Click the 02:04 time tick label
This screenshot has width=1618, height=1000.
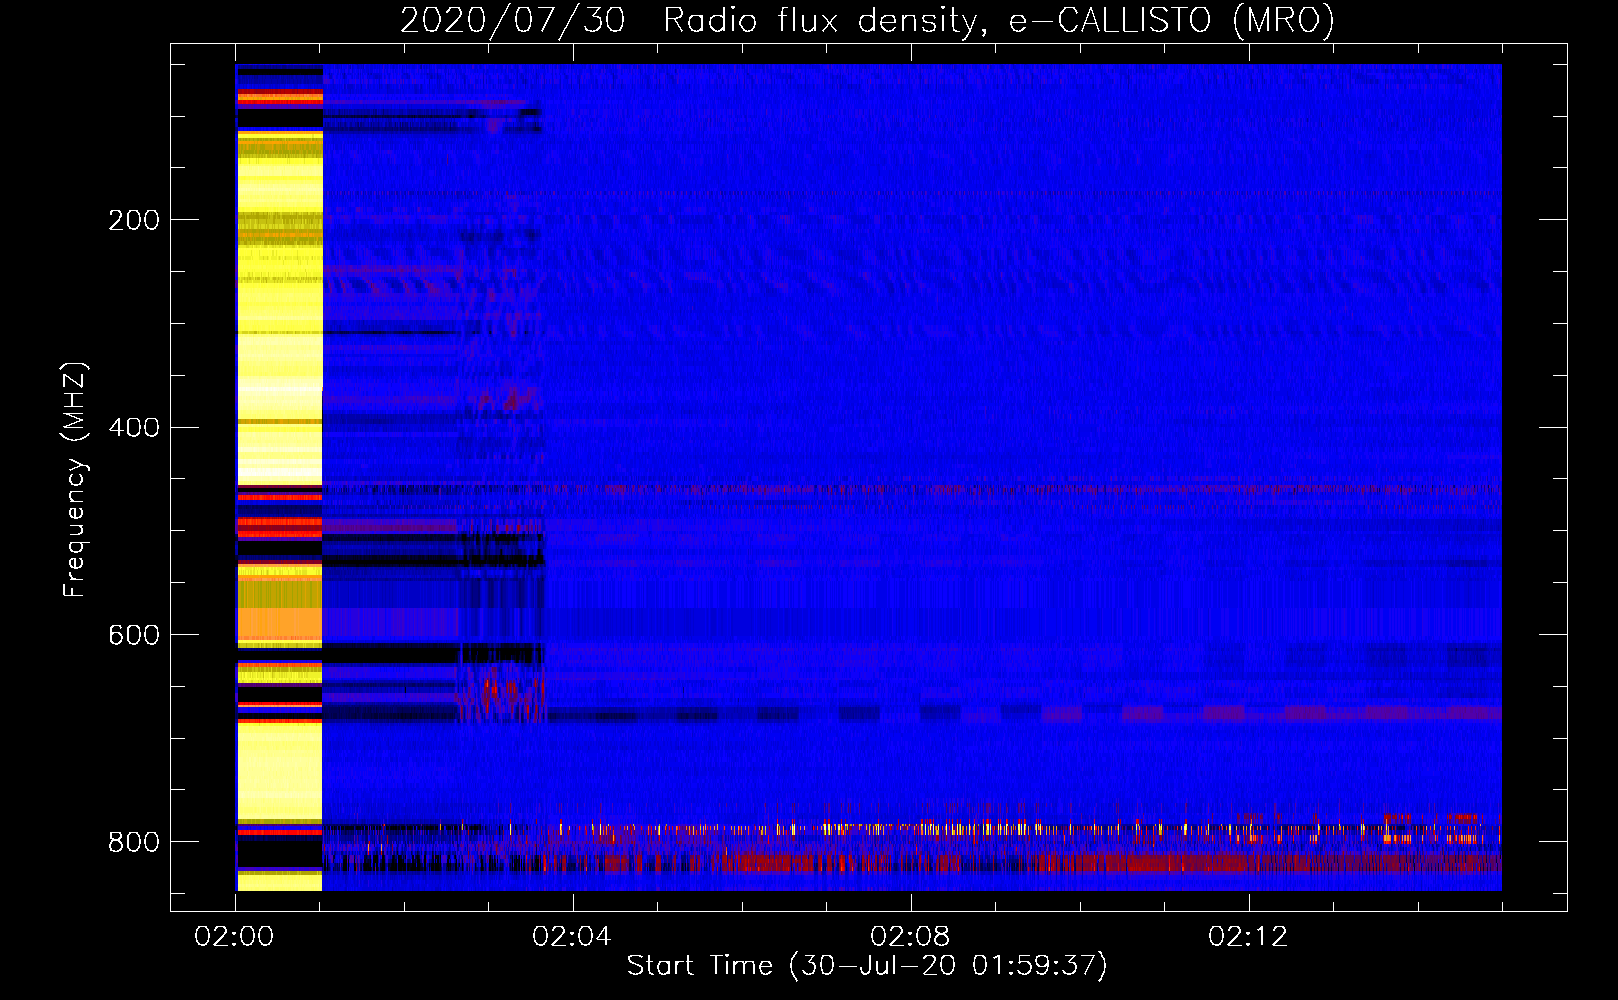pyautogui.click(x=571, y=937)
